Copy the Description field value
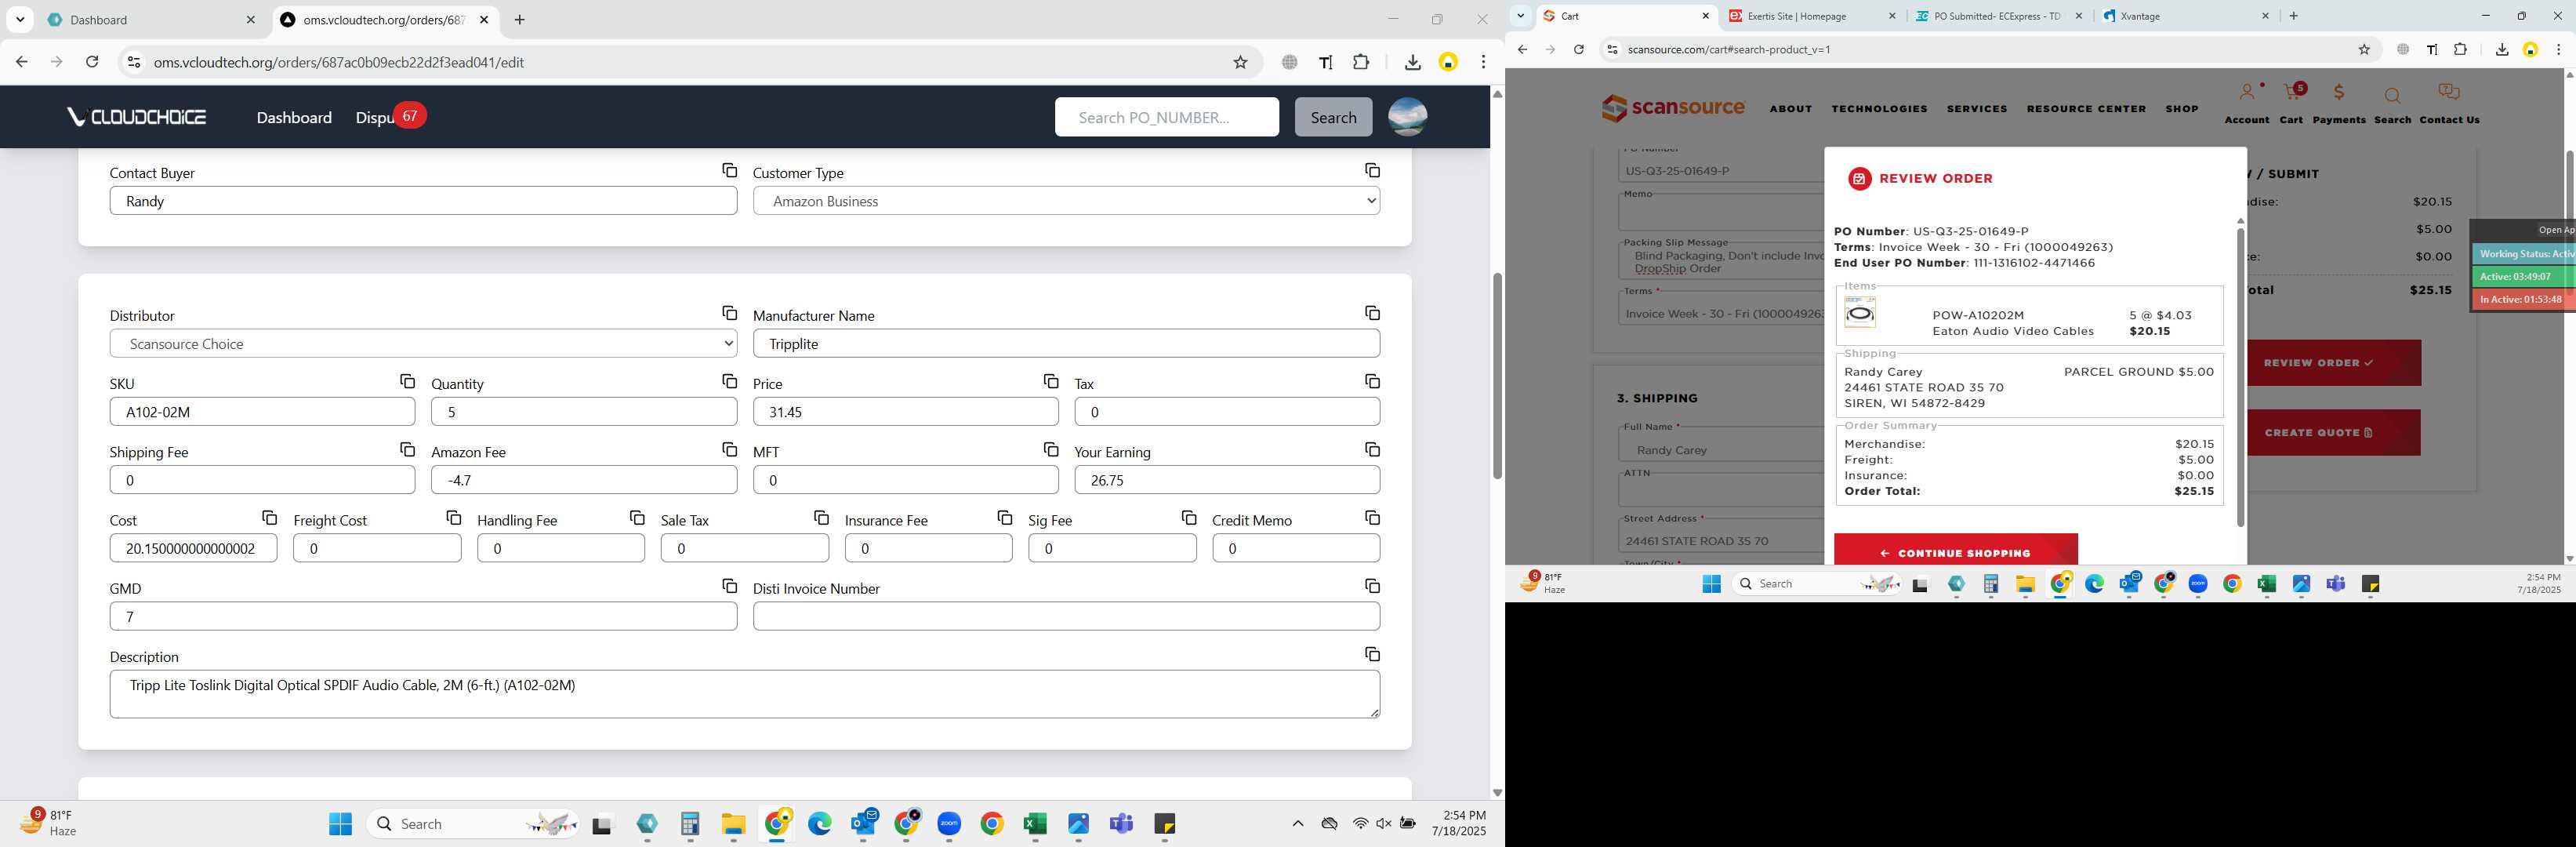 tap(1372, 654)
